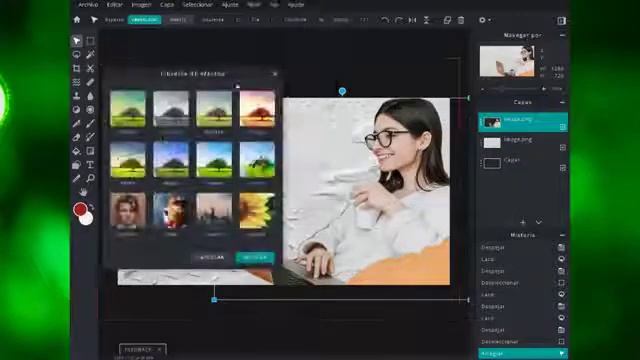Viewport: 640px width, 360px height.
Task: Select the Color Picker eyedropper tool
Action: click(x=76, y=178)
